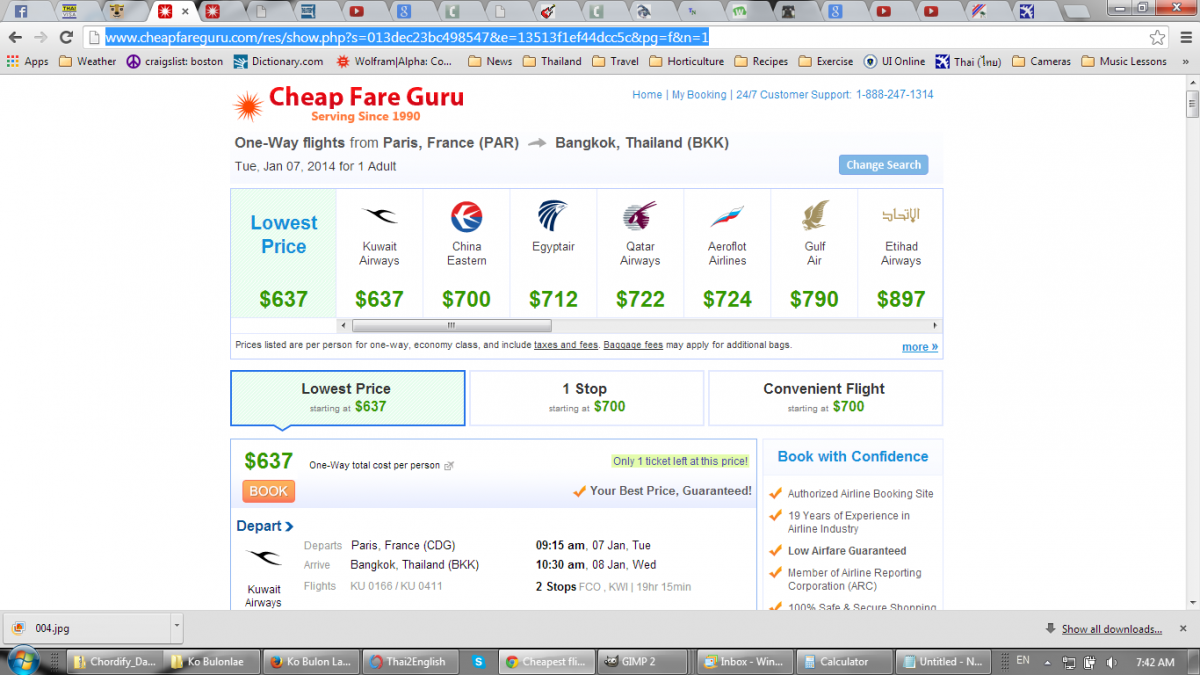
Task: Click the Cheap Fare Guru logo
Action: pos(348,103)
